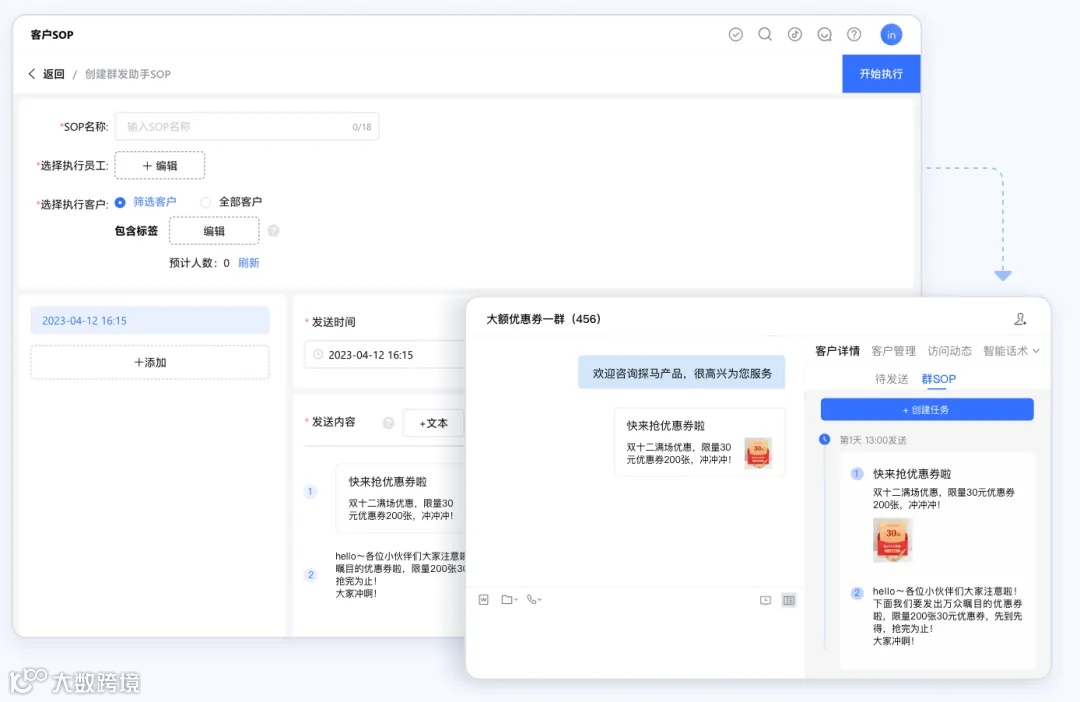The width and height of the screenshot is (1080, 702).
Task: Click the 创建任务 button
Action: [x=927, y=409]
